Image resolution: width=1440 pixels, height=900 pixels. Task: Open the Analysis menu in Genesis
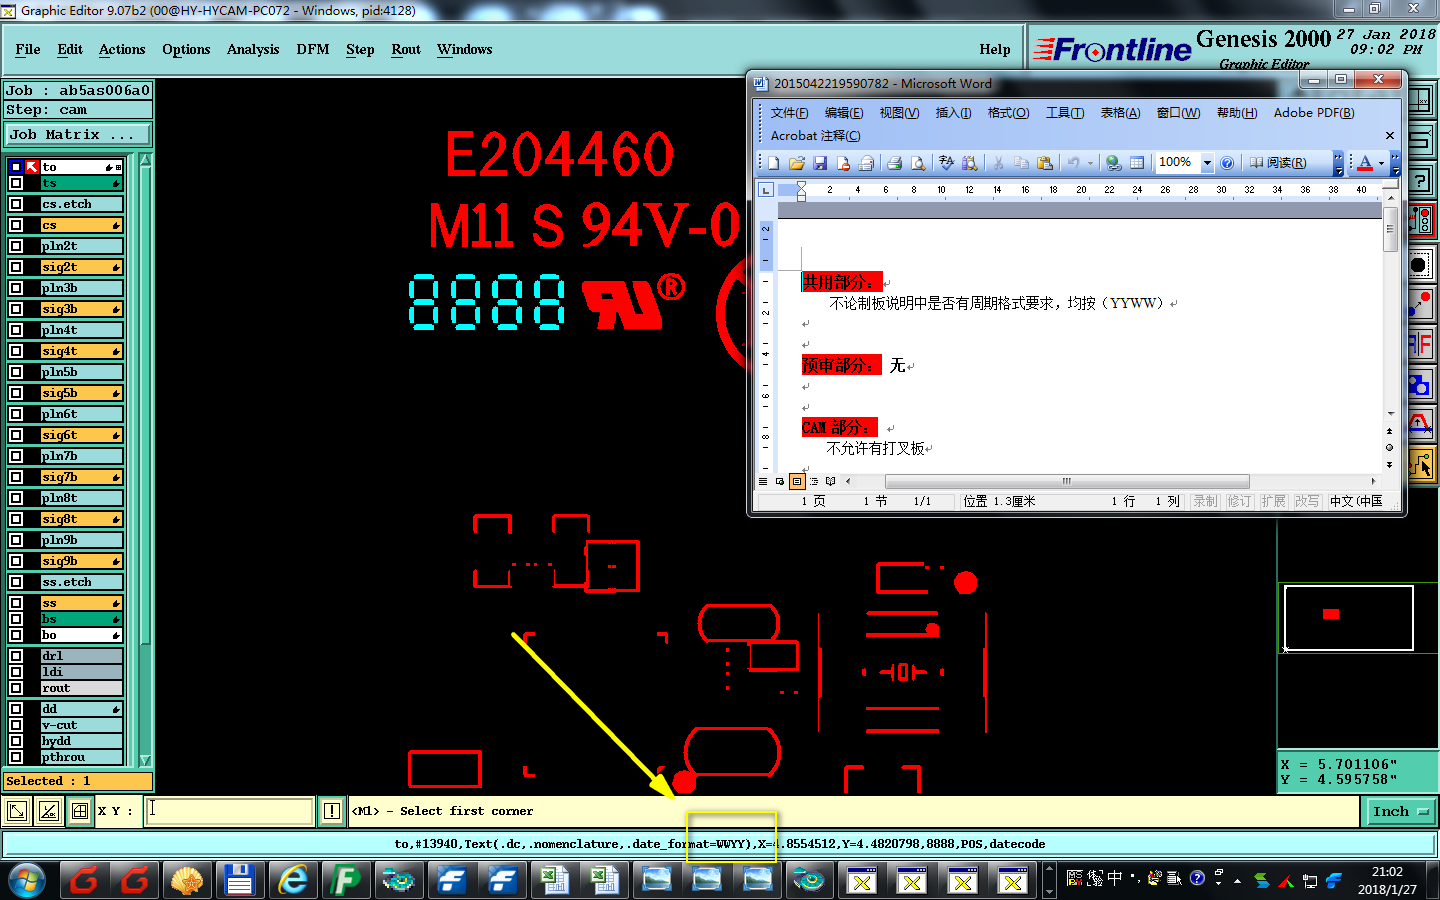tap(253, 49)
